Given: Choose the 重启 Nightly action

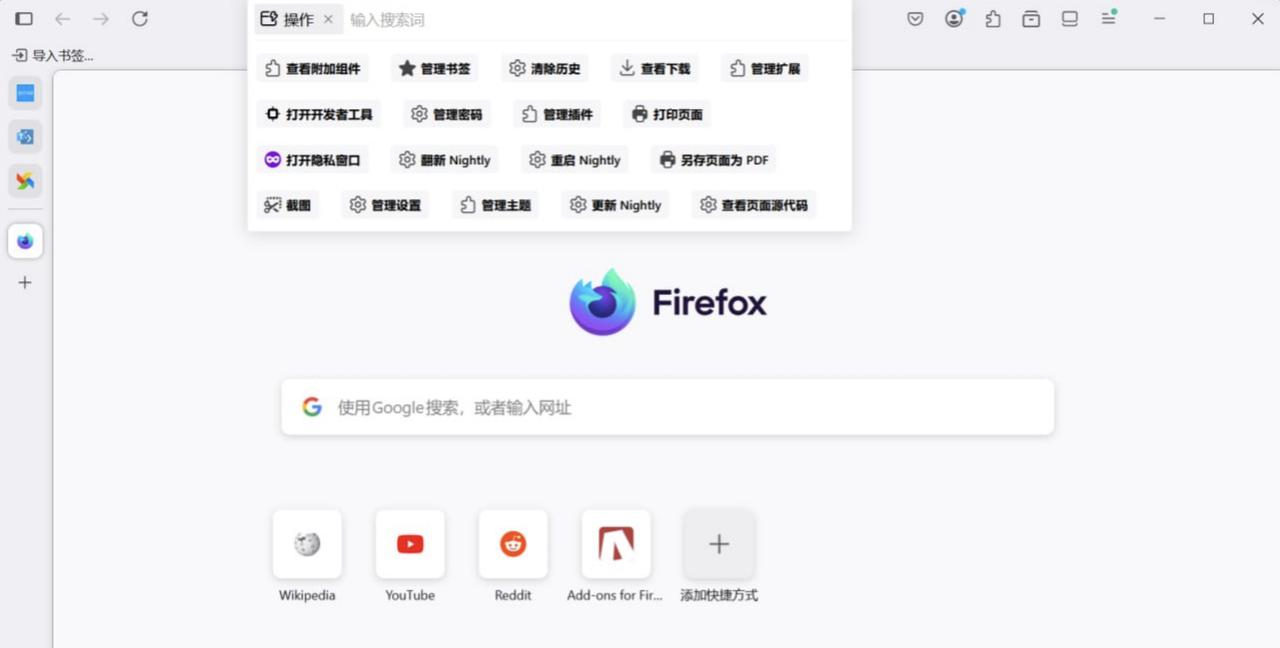Looking at the screenshot, I should (575, 160).
